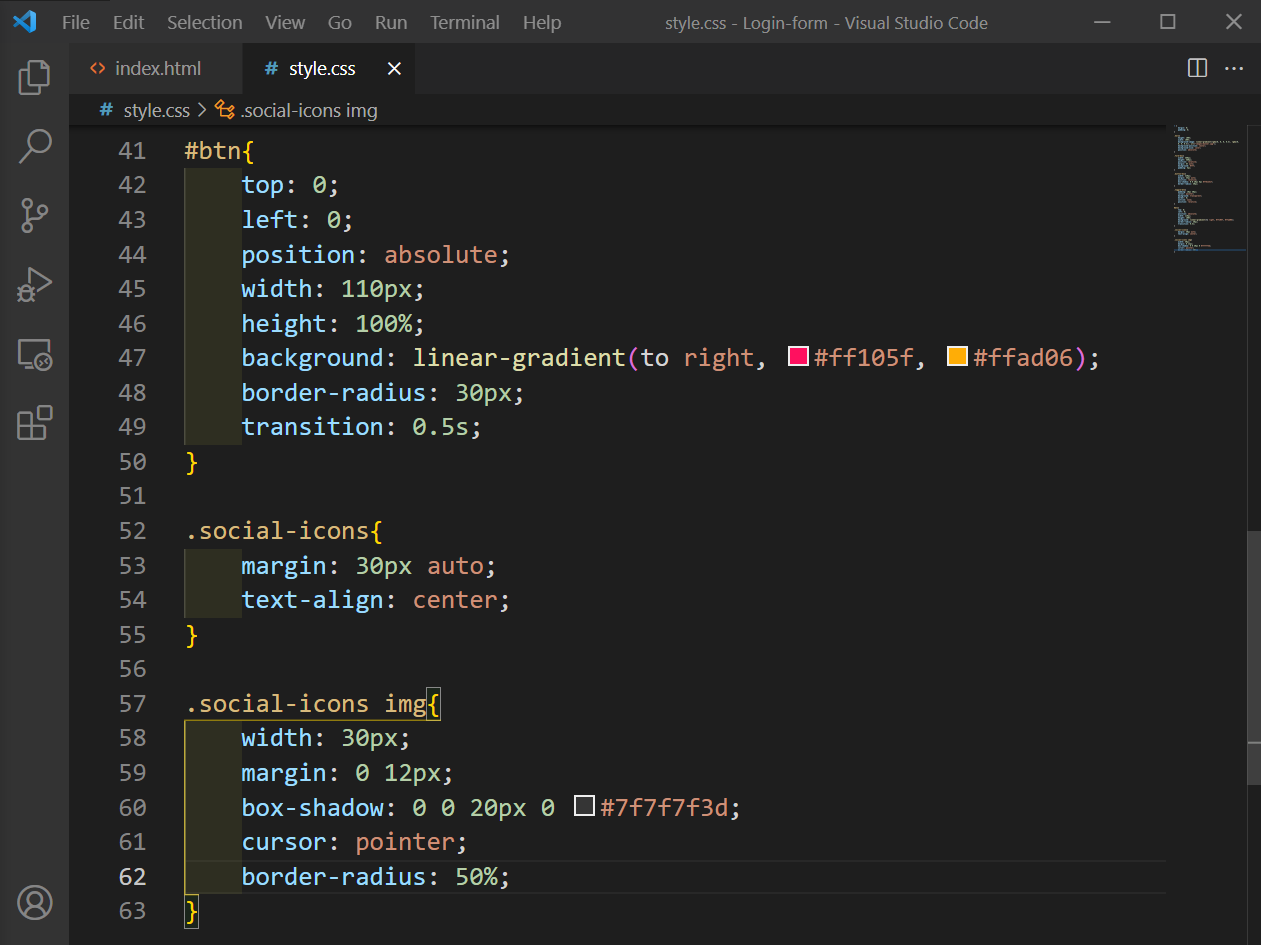The width and height of the screenshot is (1261, 945).
Task: Click the closing brace on line 63
Action: click(192, 911)
